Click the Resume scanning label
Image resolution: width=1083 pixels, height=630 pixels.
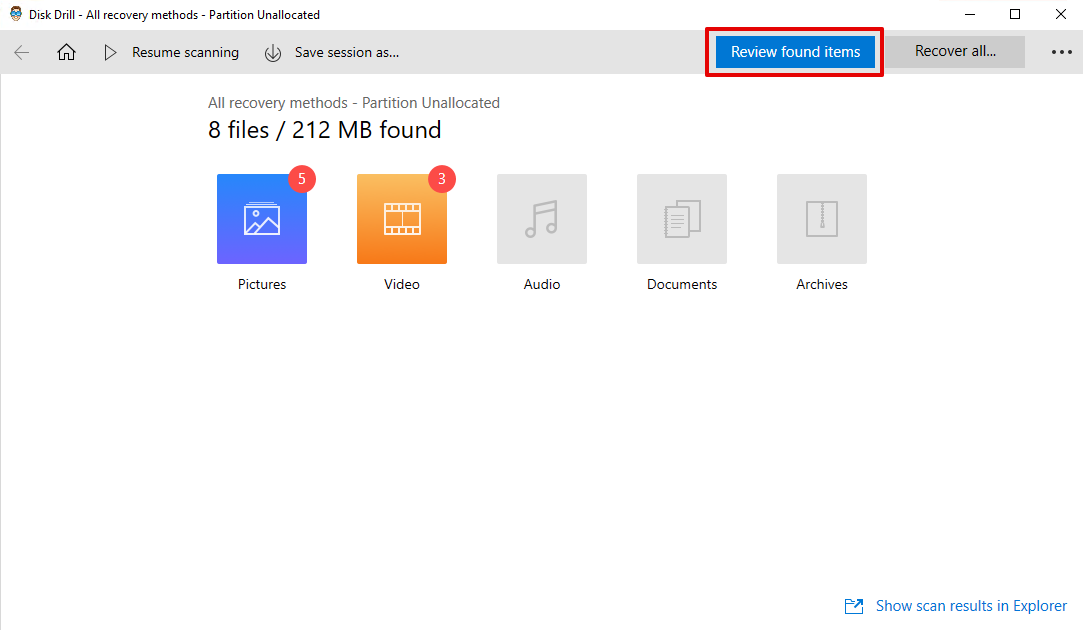[x=185, y=52]
